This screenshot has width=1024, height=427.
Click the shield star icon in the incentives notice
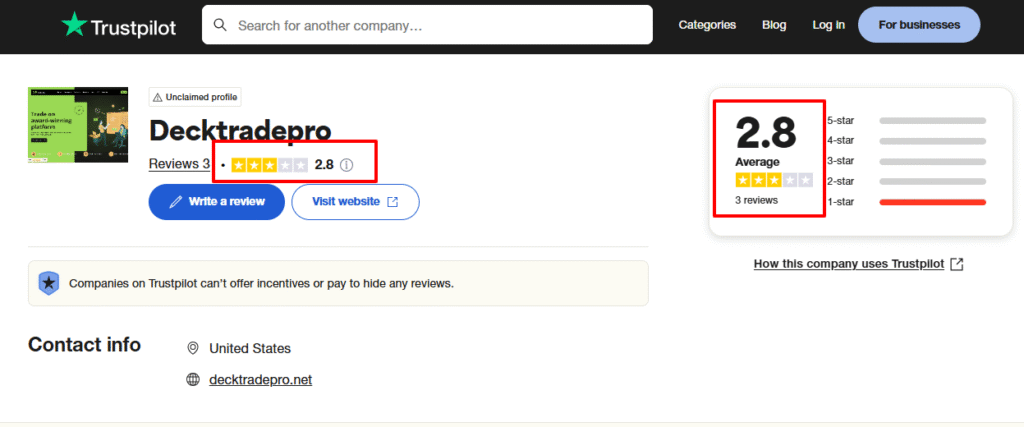pos(48,283)
